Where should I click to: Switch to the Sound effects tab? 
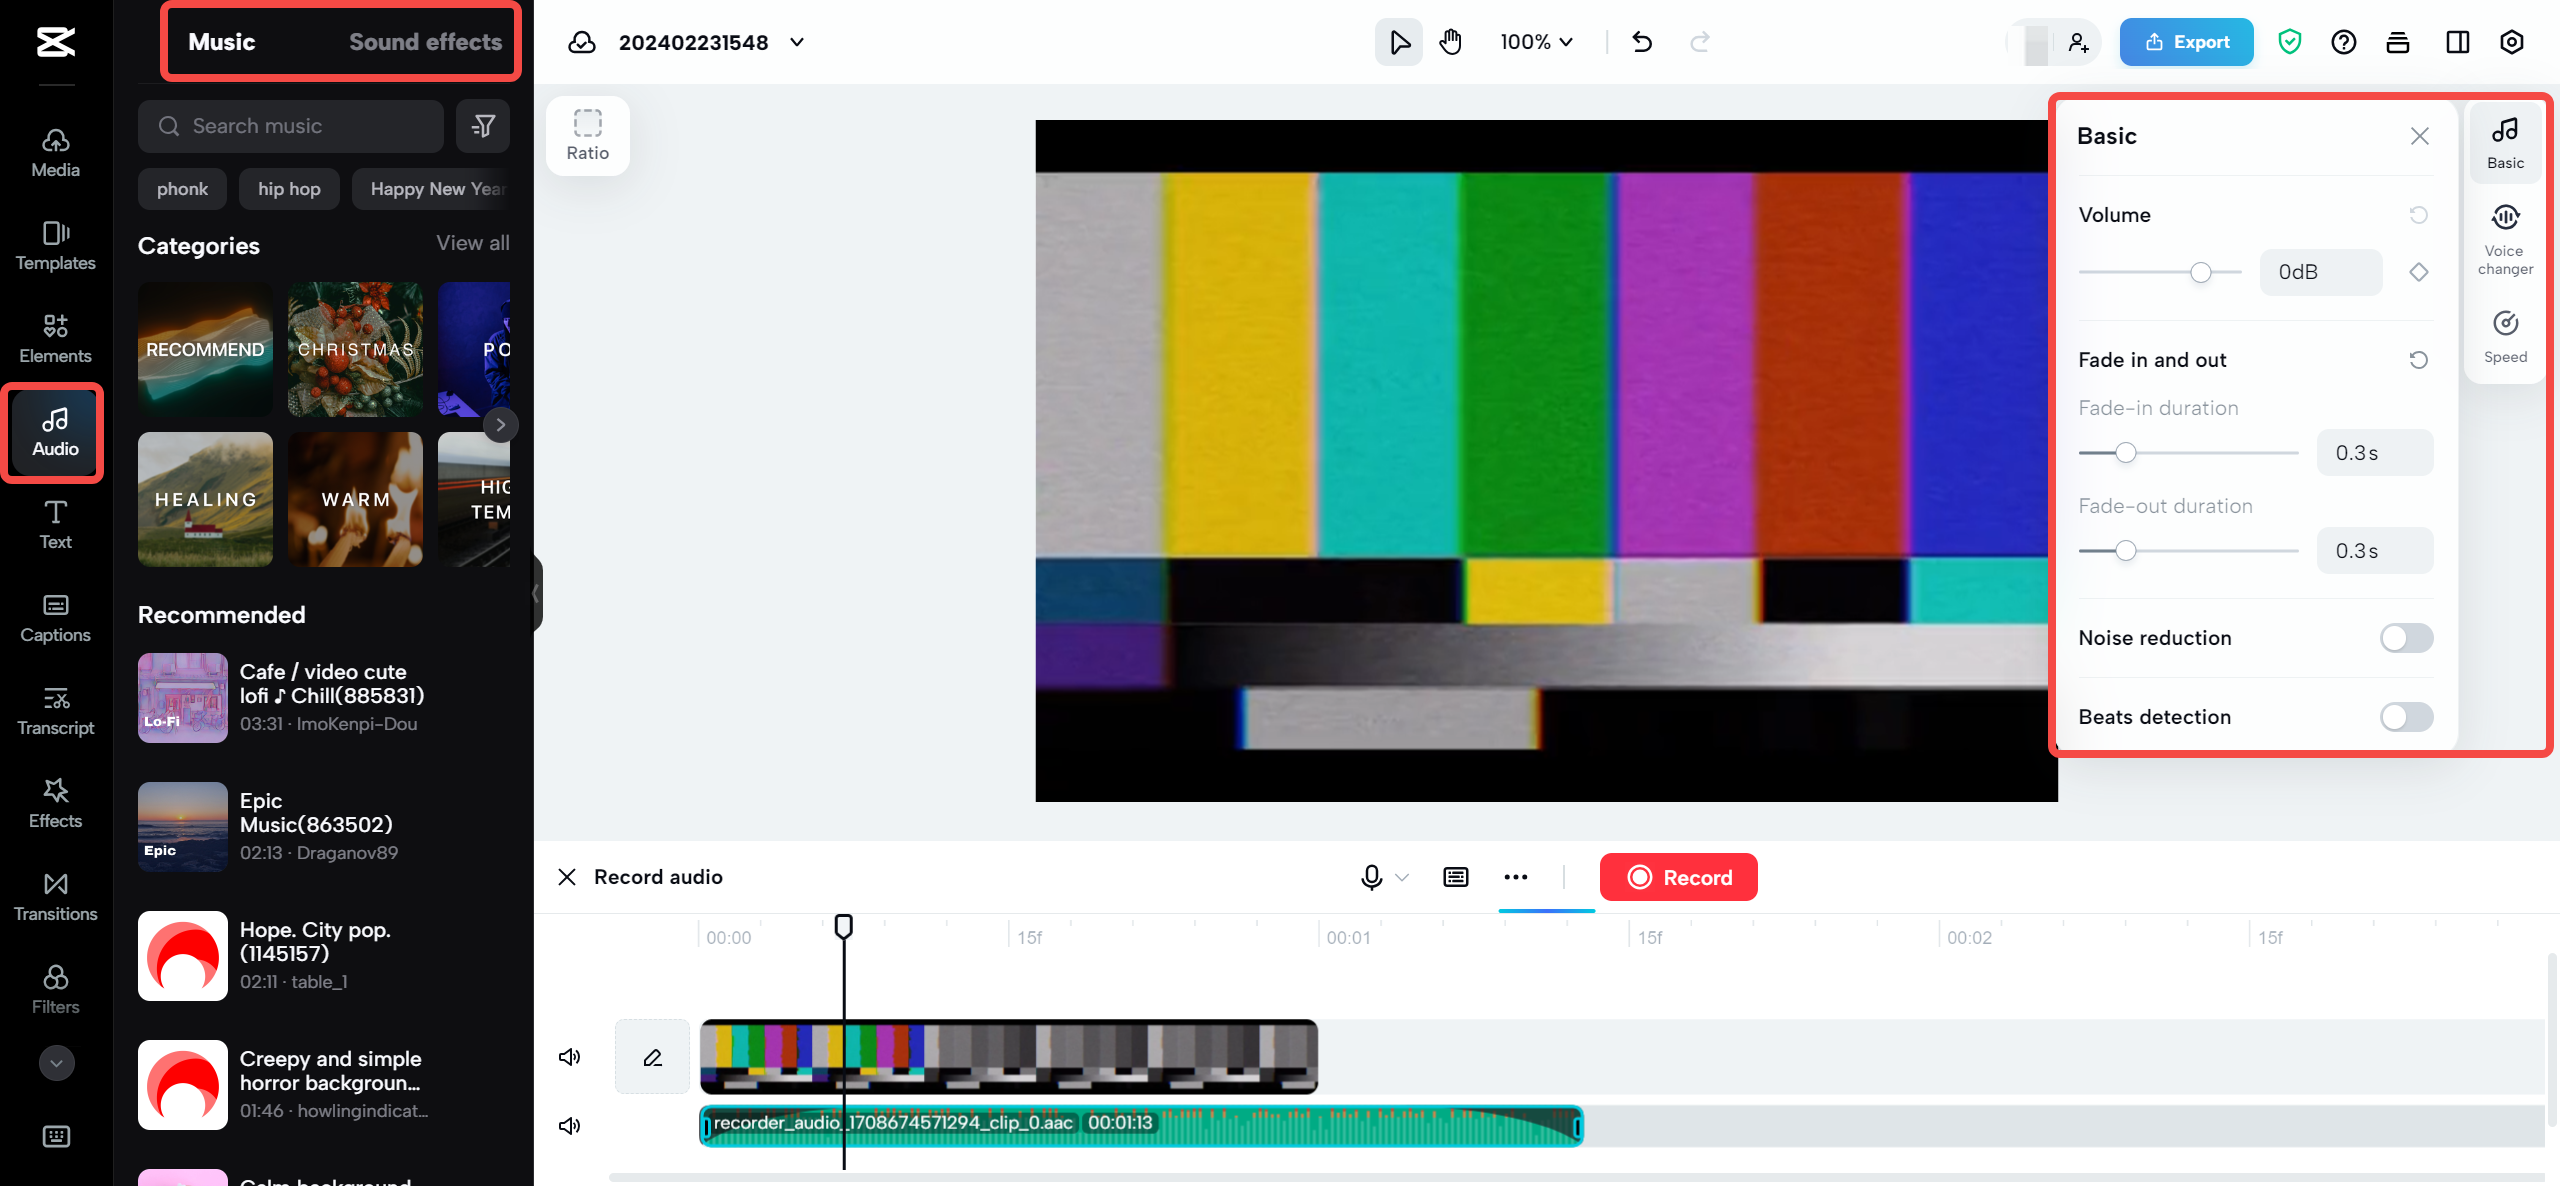point(424,41)
